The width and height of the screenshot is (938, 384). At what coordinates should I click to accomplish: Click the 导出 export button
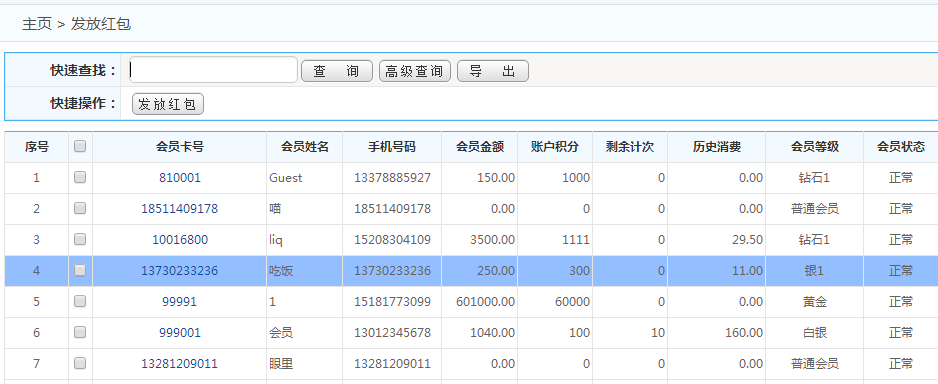coord(493,71)
